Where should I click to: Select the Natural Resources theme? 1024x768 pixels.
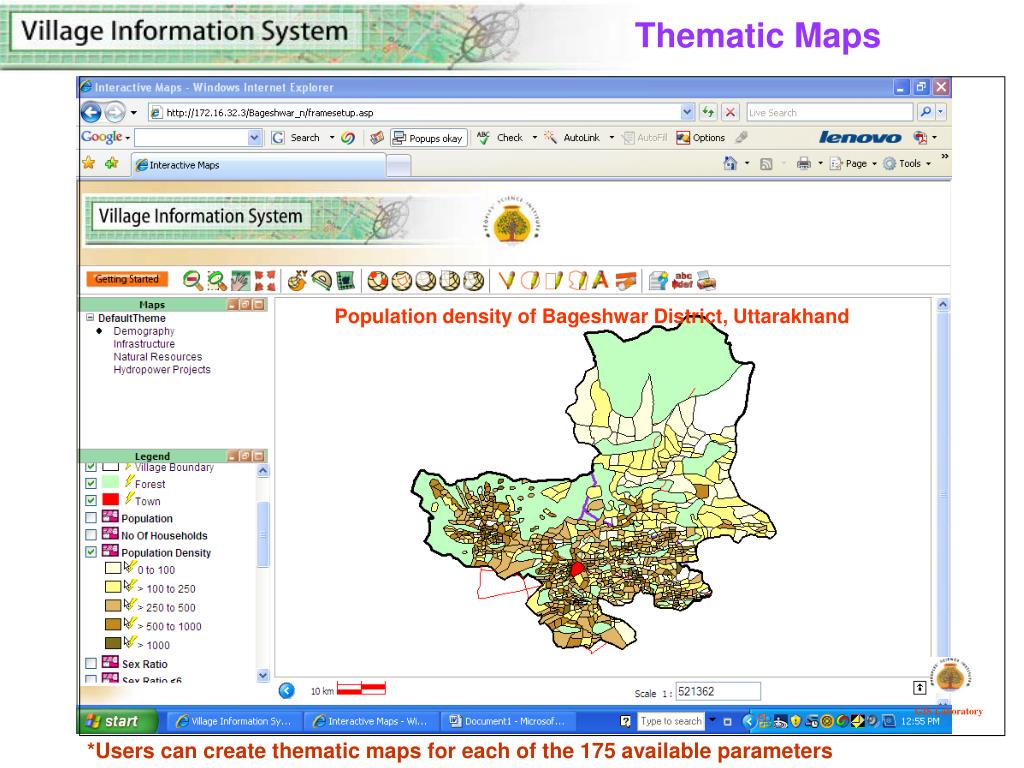coord(157,357)
